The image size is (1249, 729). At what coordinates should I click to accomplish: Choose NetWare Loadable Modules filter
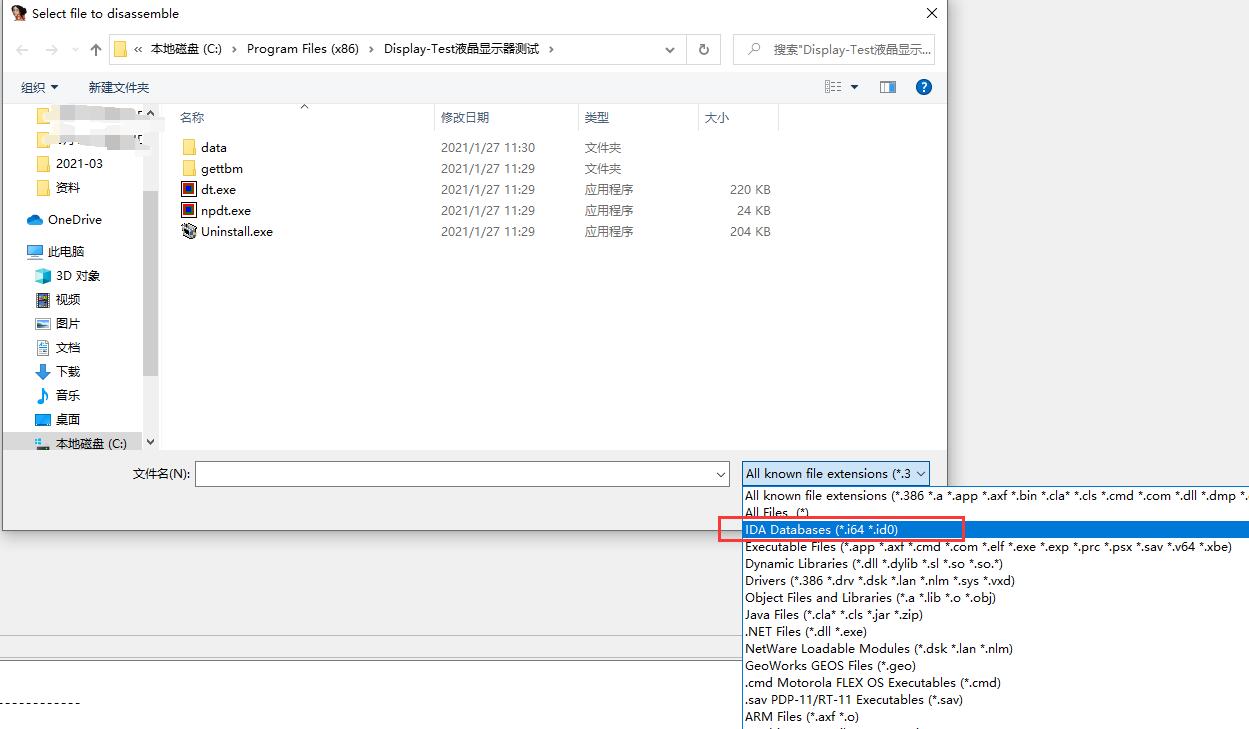[x=995, y=648]
